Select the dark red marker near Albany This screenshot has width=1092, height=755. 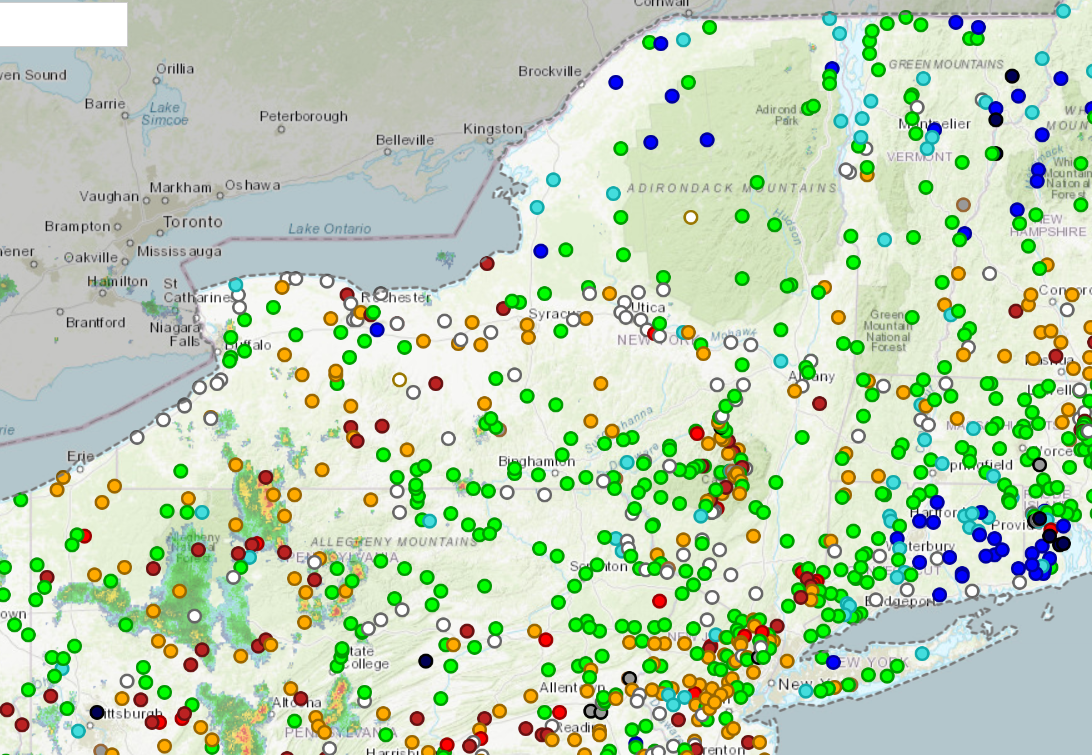click(x=819, y=403)
